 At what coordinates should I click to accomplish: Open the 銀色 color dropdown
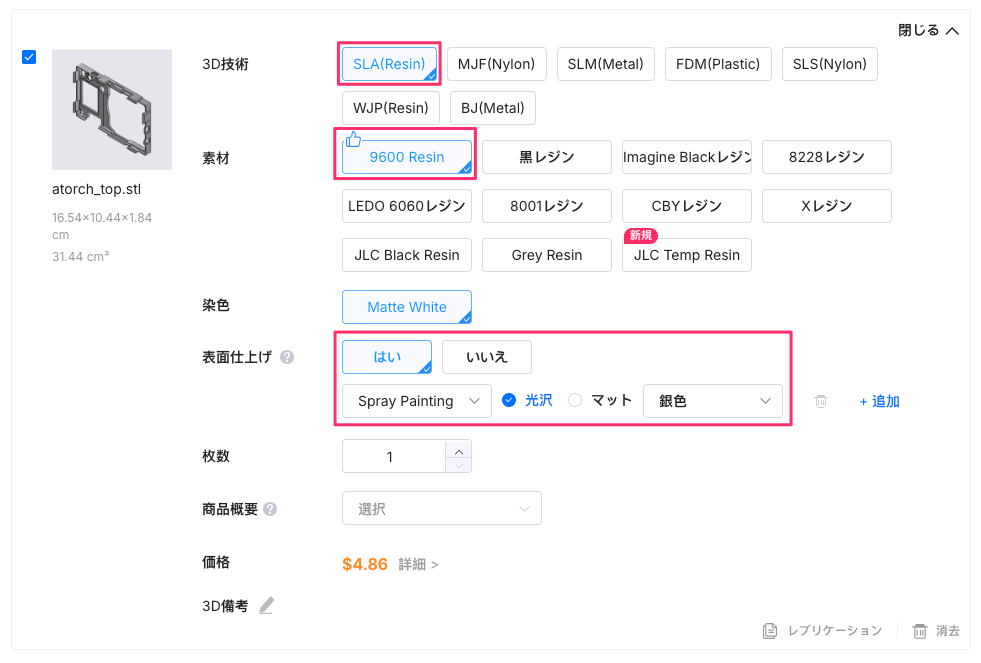(711, 401)
